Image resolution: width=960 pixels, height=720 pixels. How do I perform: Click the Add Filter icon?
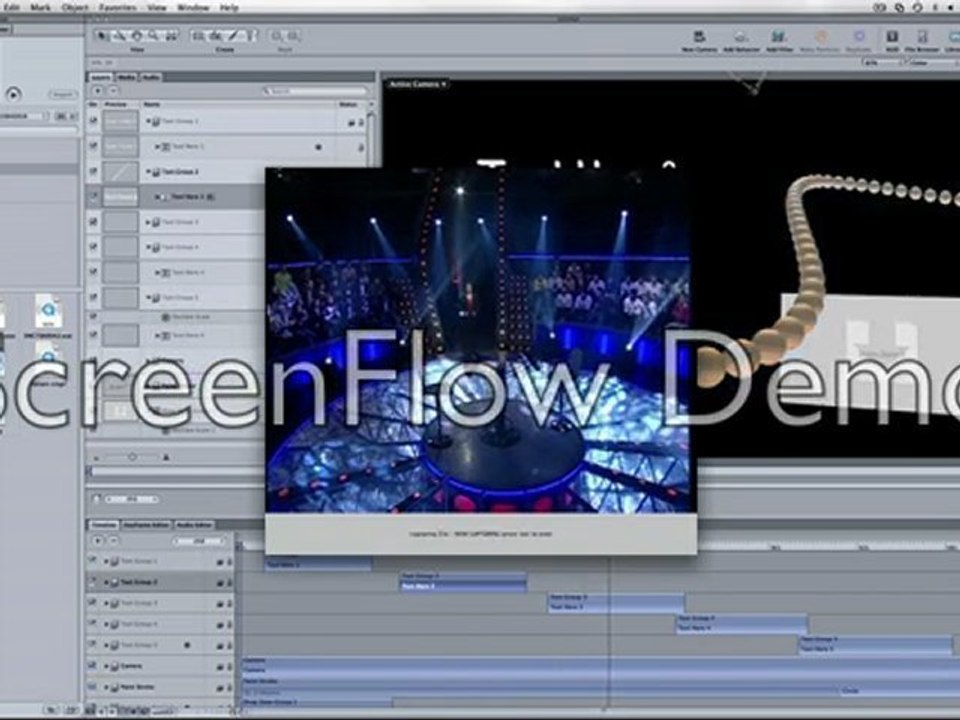click(779, 37)
